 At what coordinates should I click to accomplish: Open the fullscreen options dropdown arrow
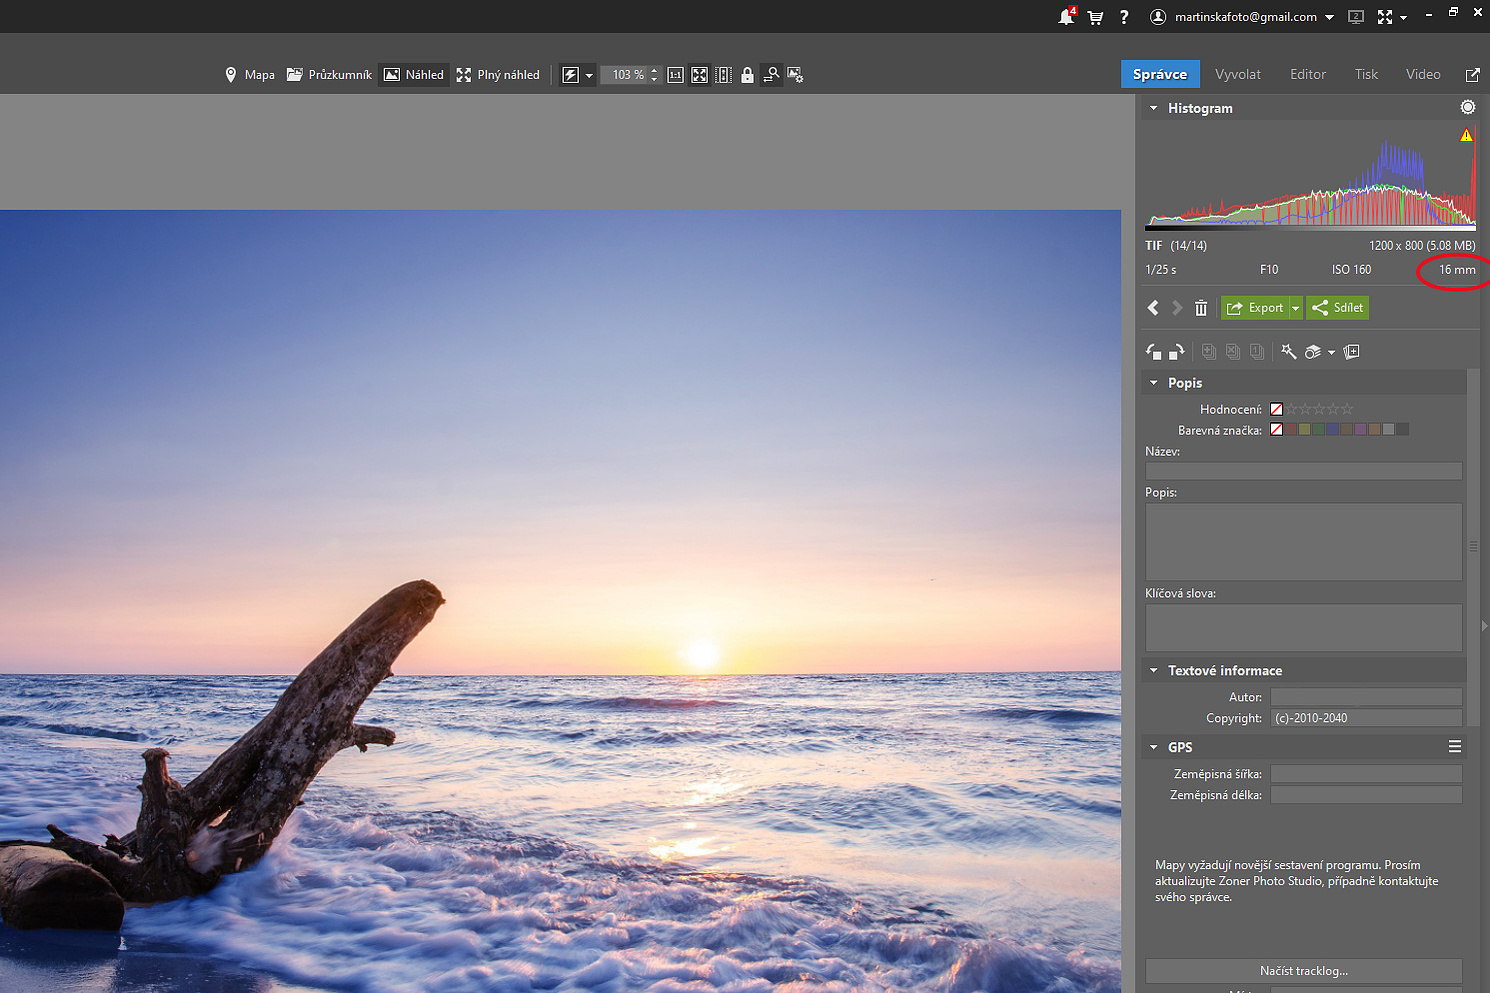tap(1403, 18)
